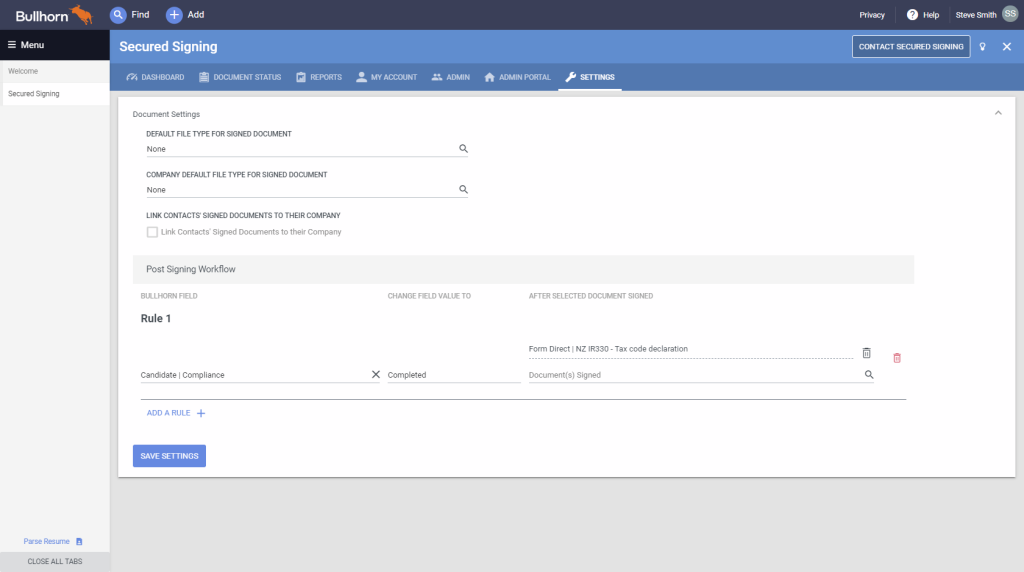Open the Admin Portal tab
Viewport: 1024px width, 572px height.
[517, 77]
